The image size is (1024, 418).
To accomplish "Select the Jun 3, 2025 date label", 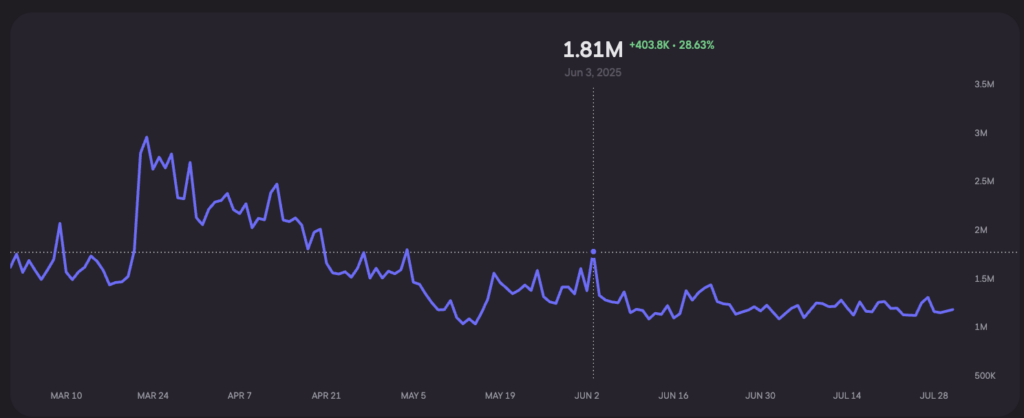I will click(592, 73).
